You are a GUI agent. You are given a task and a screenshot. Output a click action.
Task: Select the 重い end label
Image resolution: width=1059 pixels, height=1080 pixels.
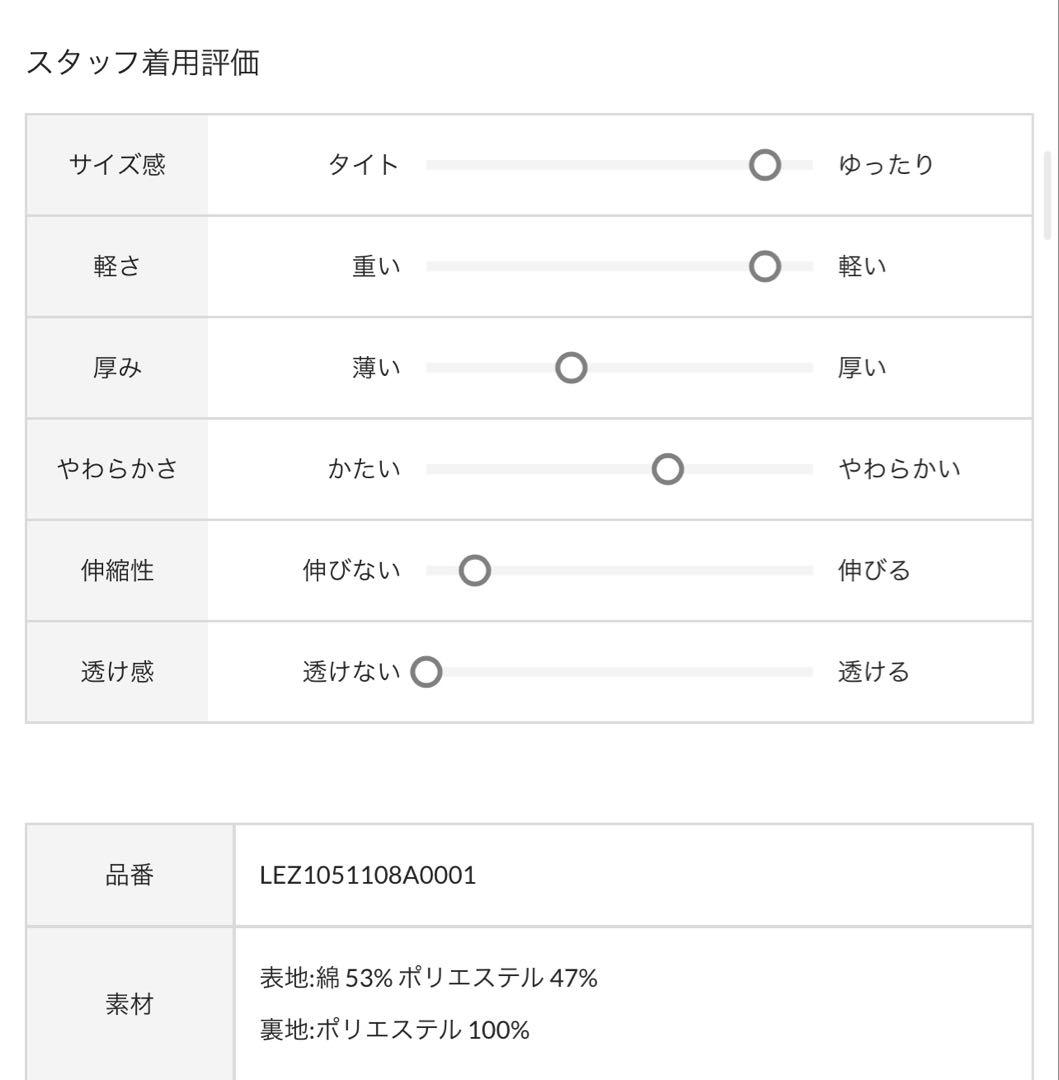[376, 267]
